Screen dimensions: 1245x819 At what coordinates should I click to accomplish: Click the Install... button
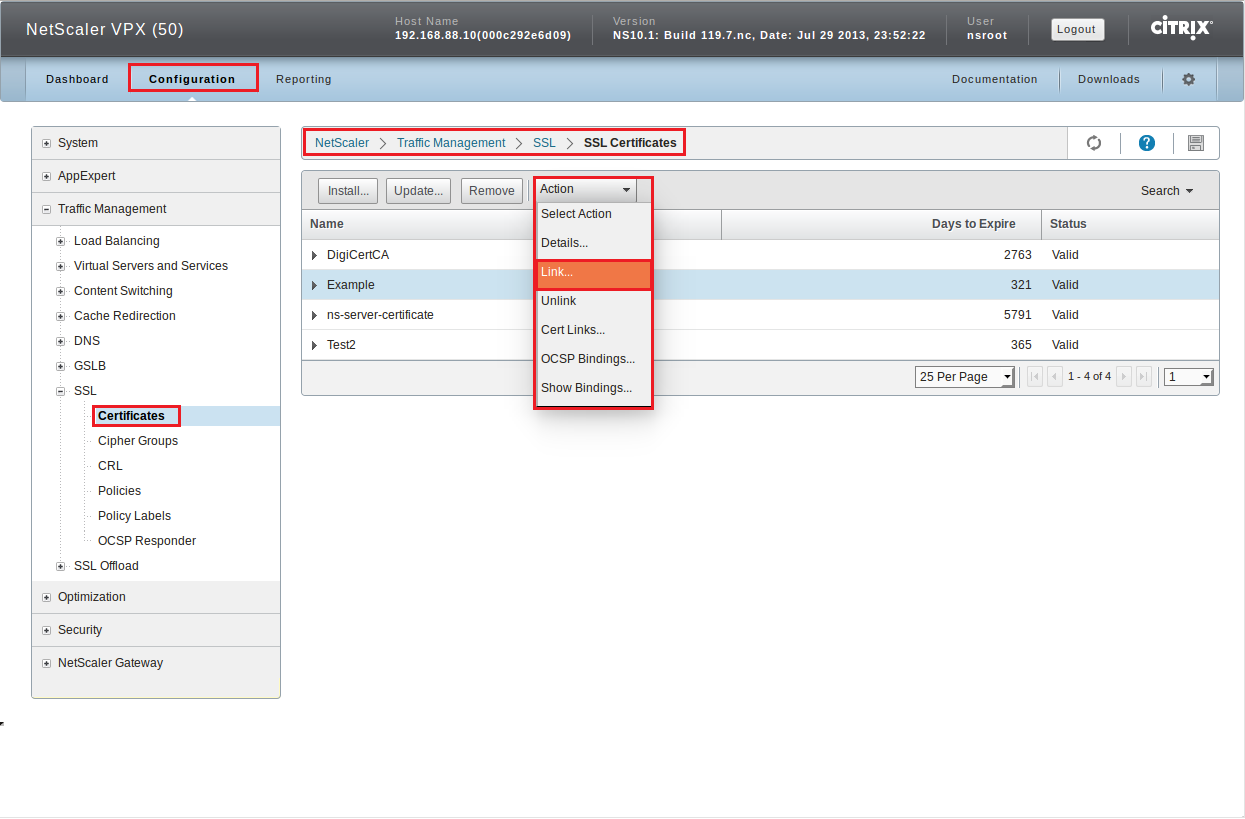click(x=349, y=191)
